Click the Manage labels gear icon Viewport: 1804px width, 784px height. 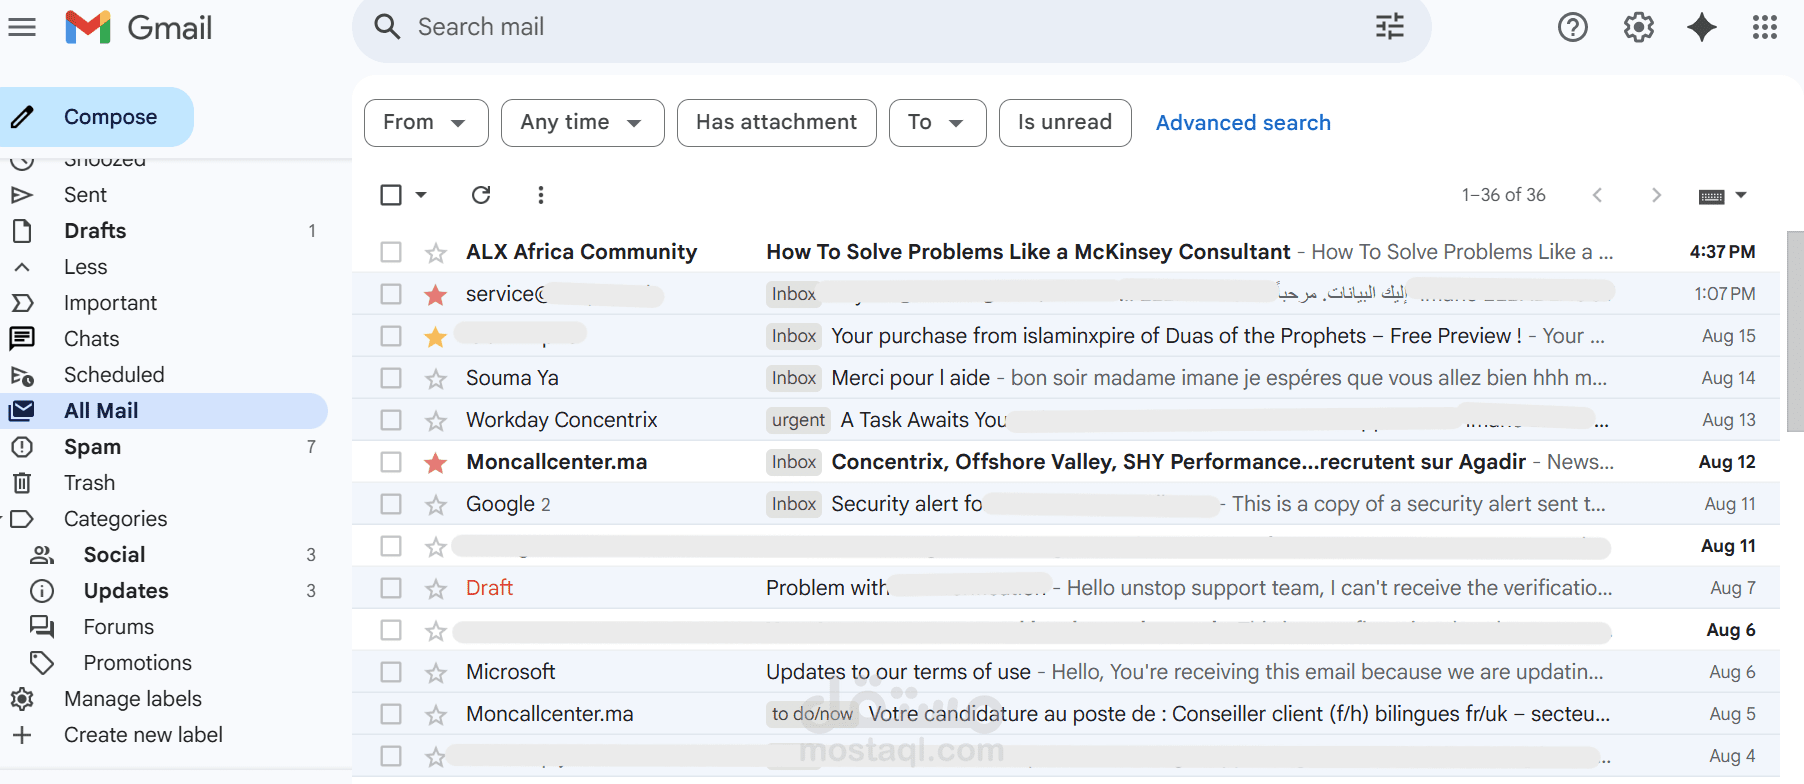(x=22, y=699)
